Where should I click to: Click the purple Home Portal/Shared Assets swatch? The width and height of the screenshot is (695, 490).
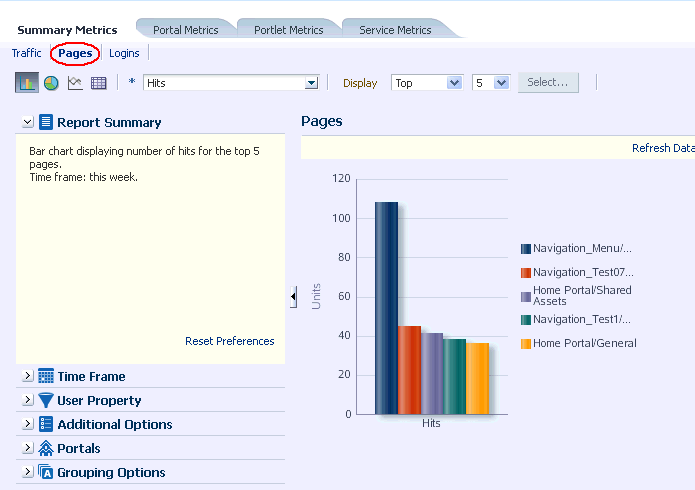pyautogui.click(x=526, y=297)
